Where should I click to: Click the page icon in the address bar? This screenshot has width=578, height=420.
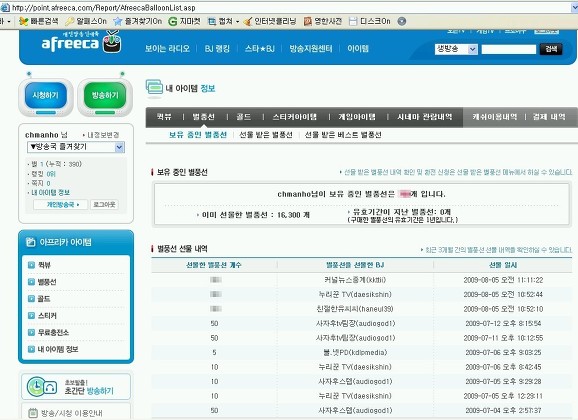pos(5,7)
